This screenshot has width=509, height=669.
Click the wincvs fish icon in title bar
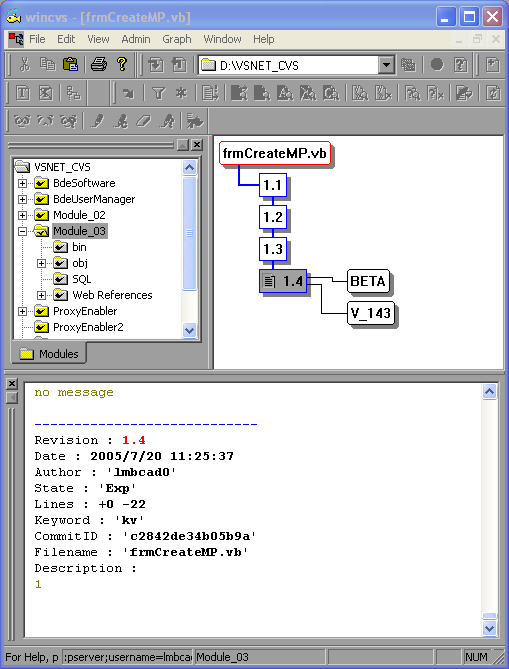13,17
